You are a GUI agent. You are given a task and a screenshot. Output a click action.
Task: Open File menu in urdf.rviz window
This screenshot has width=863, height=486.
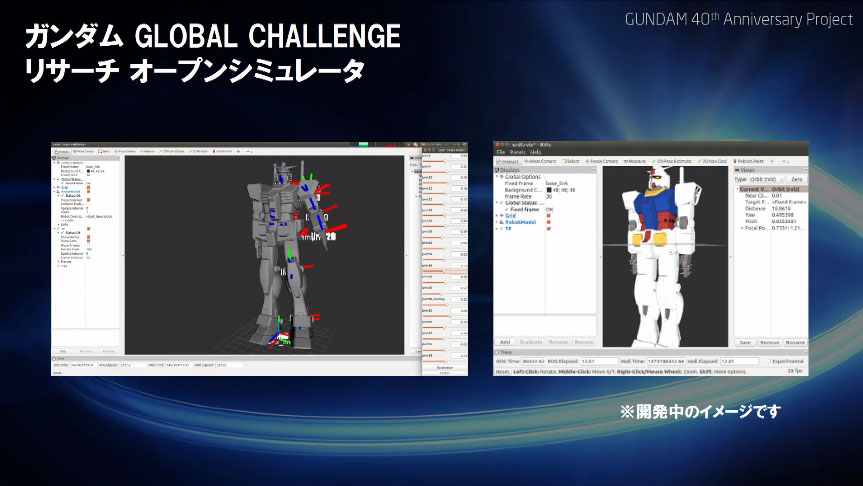[x=501, y=152]
